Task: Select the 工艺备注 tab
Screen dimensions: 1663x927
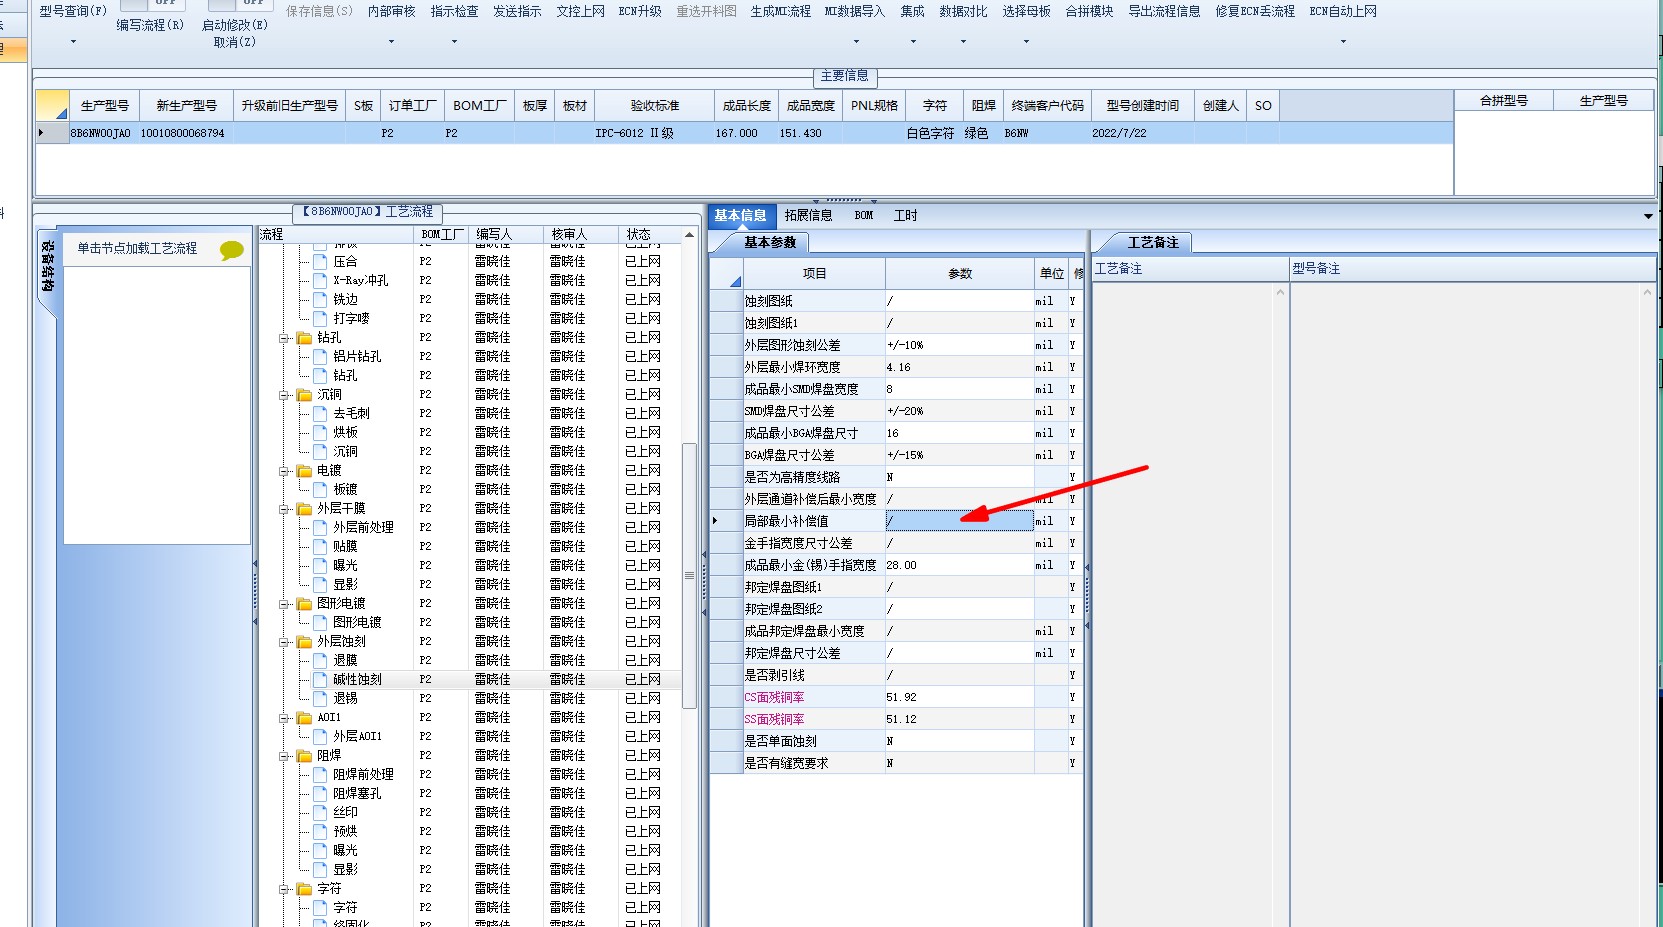Action: pos(1153,242)
